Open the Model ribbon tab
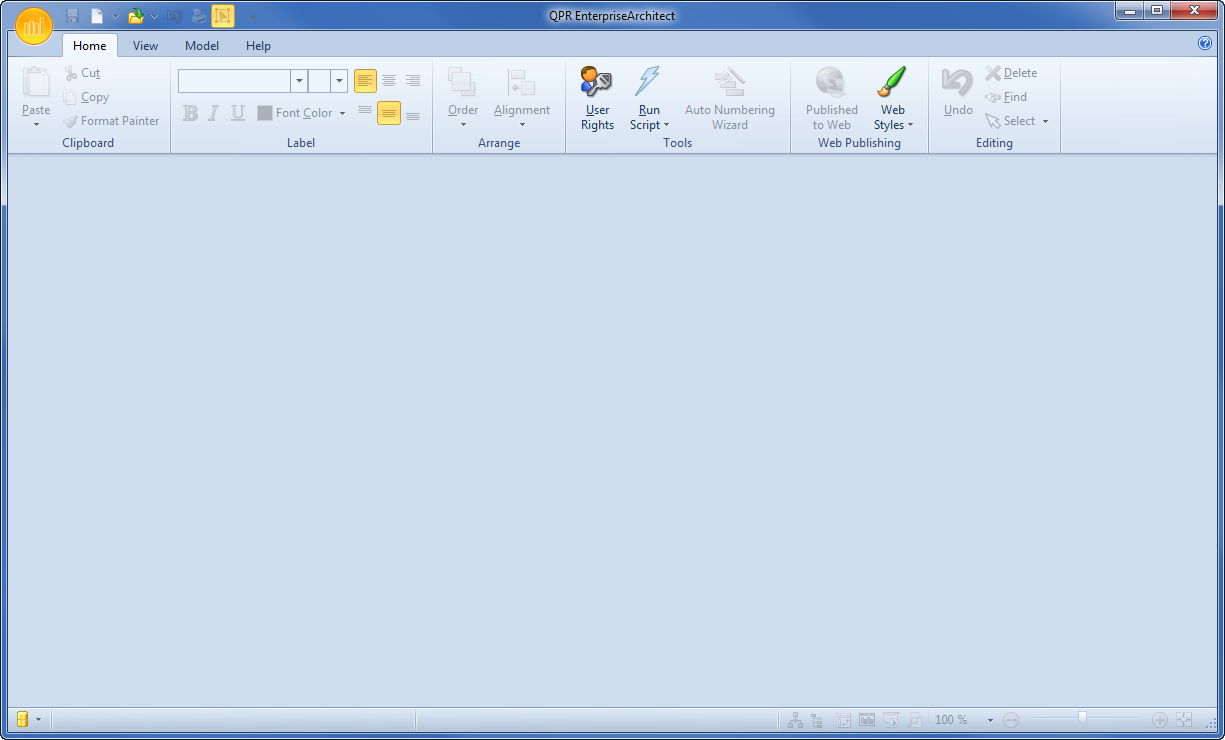This screenshot has height=740, width=1225. click(202, 45)
